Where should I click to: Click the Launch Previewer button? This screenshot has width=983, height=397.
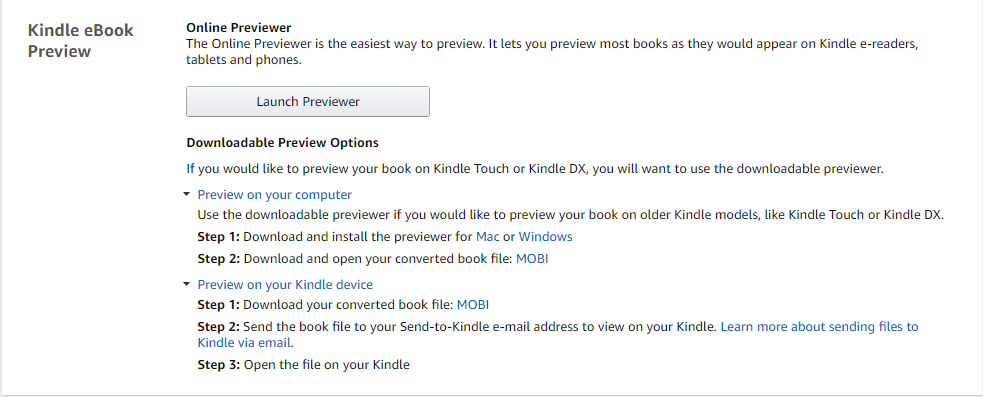(308, 102)
